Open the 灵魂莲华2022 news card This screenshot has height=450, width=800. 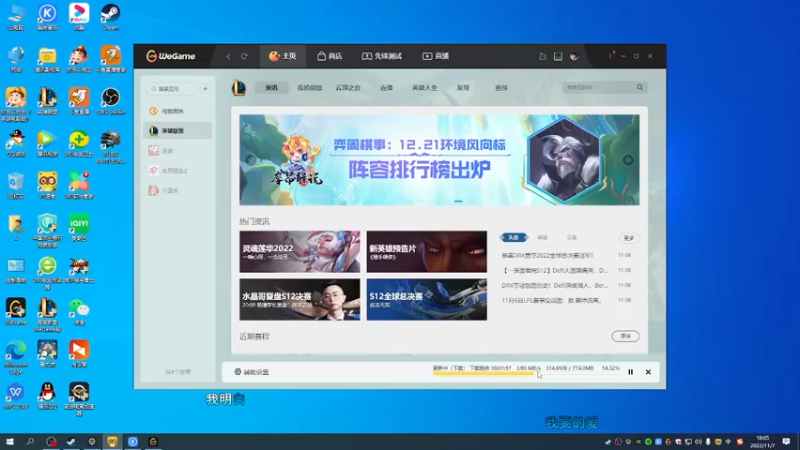pos(299,252)
